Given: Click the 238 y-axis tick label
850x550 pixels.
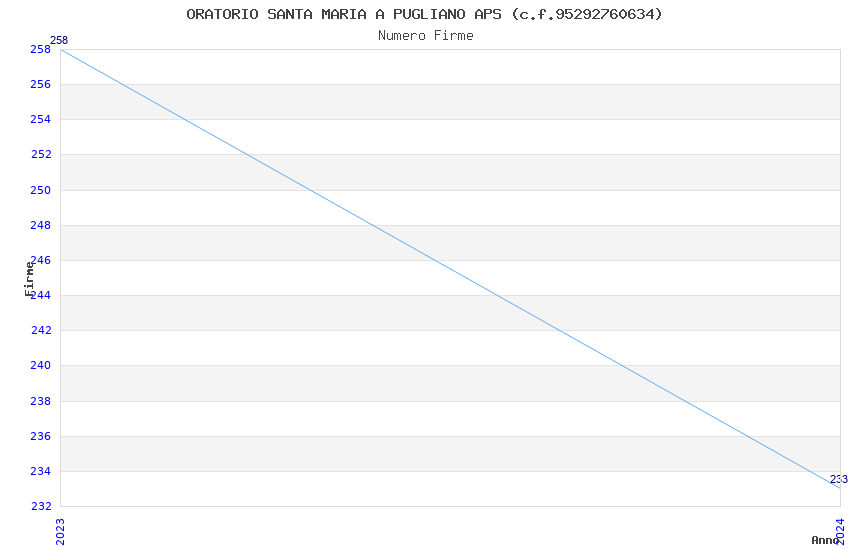Looking at the screenshot, I should pyautogui.click(x=41, y=401).
